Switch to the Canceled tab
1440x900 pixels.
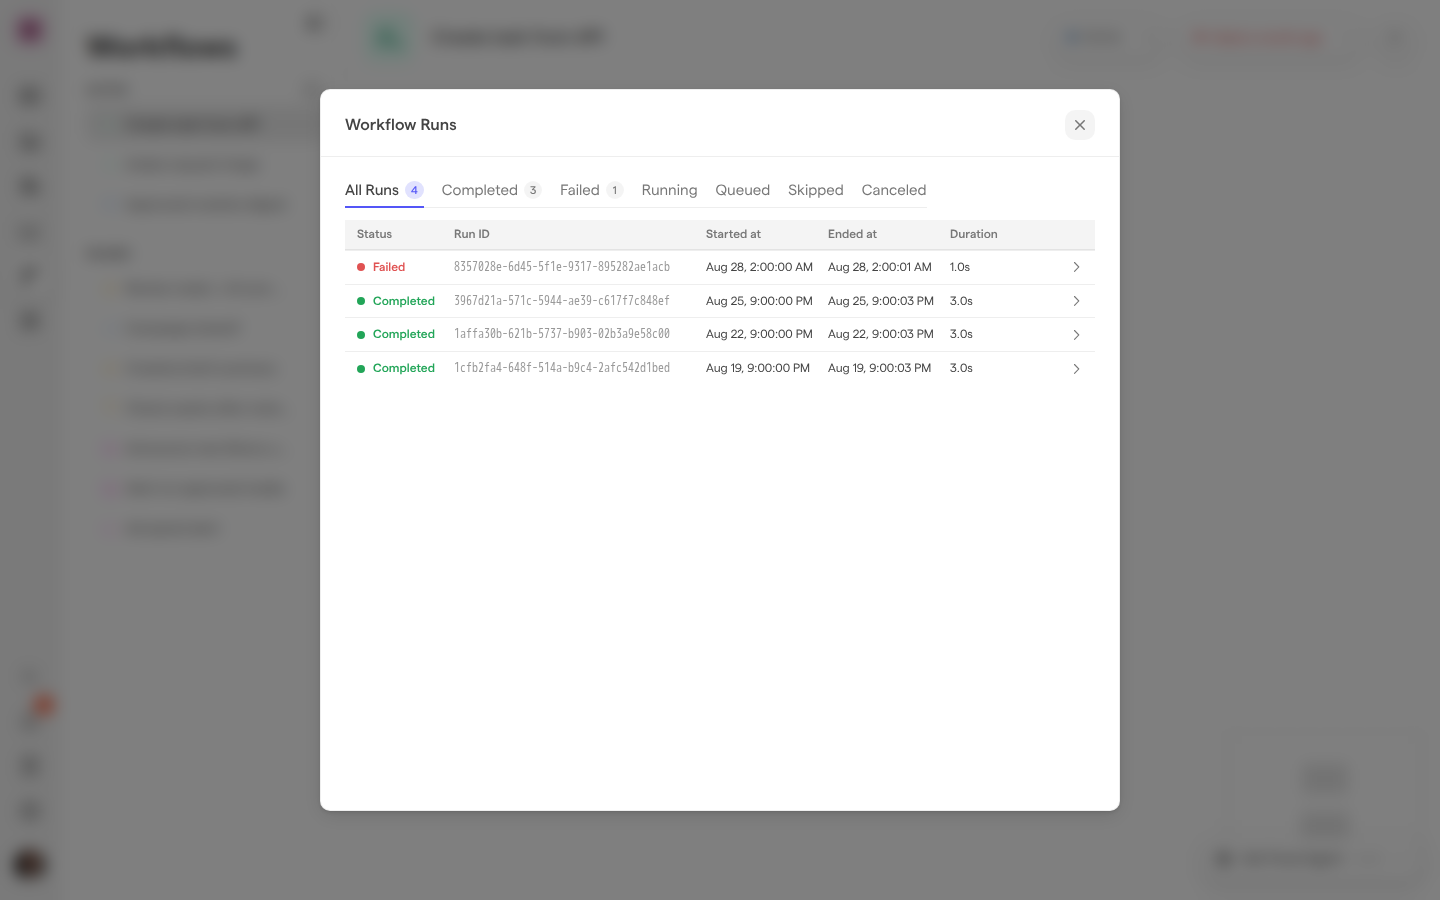[x=894, y=190]
